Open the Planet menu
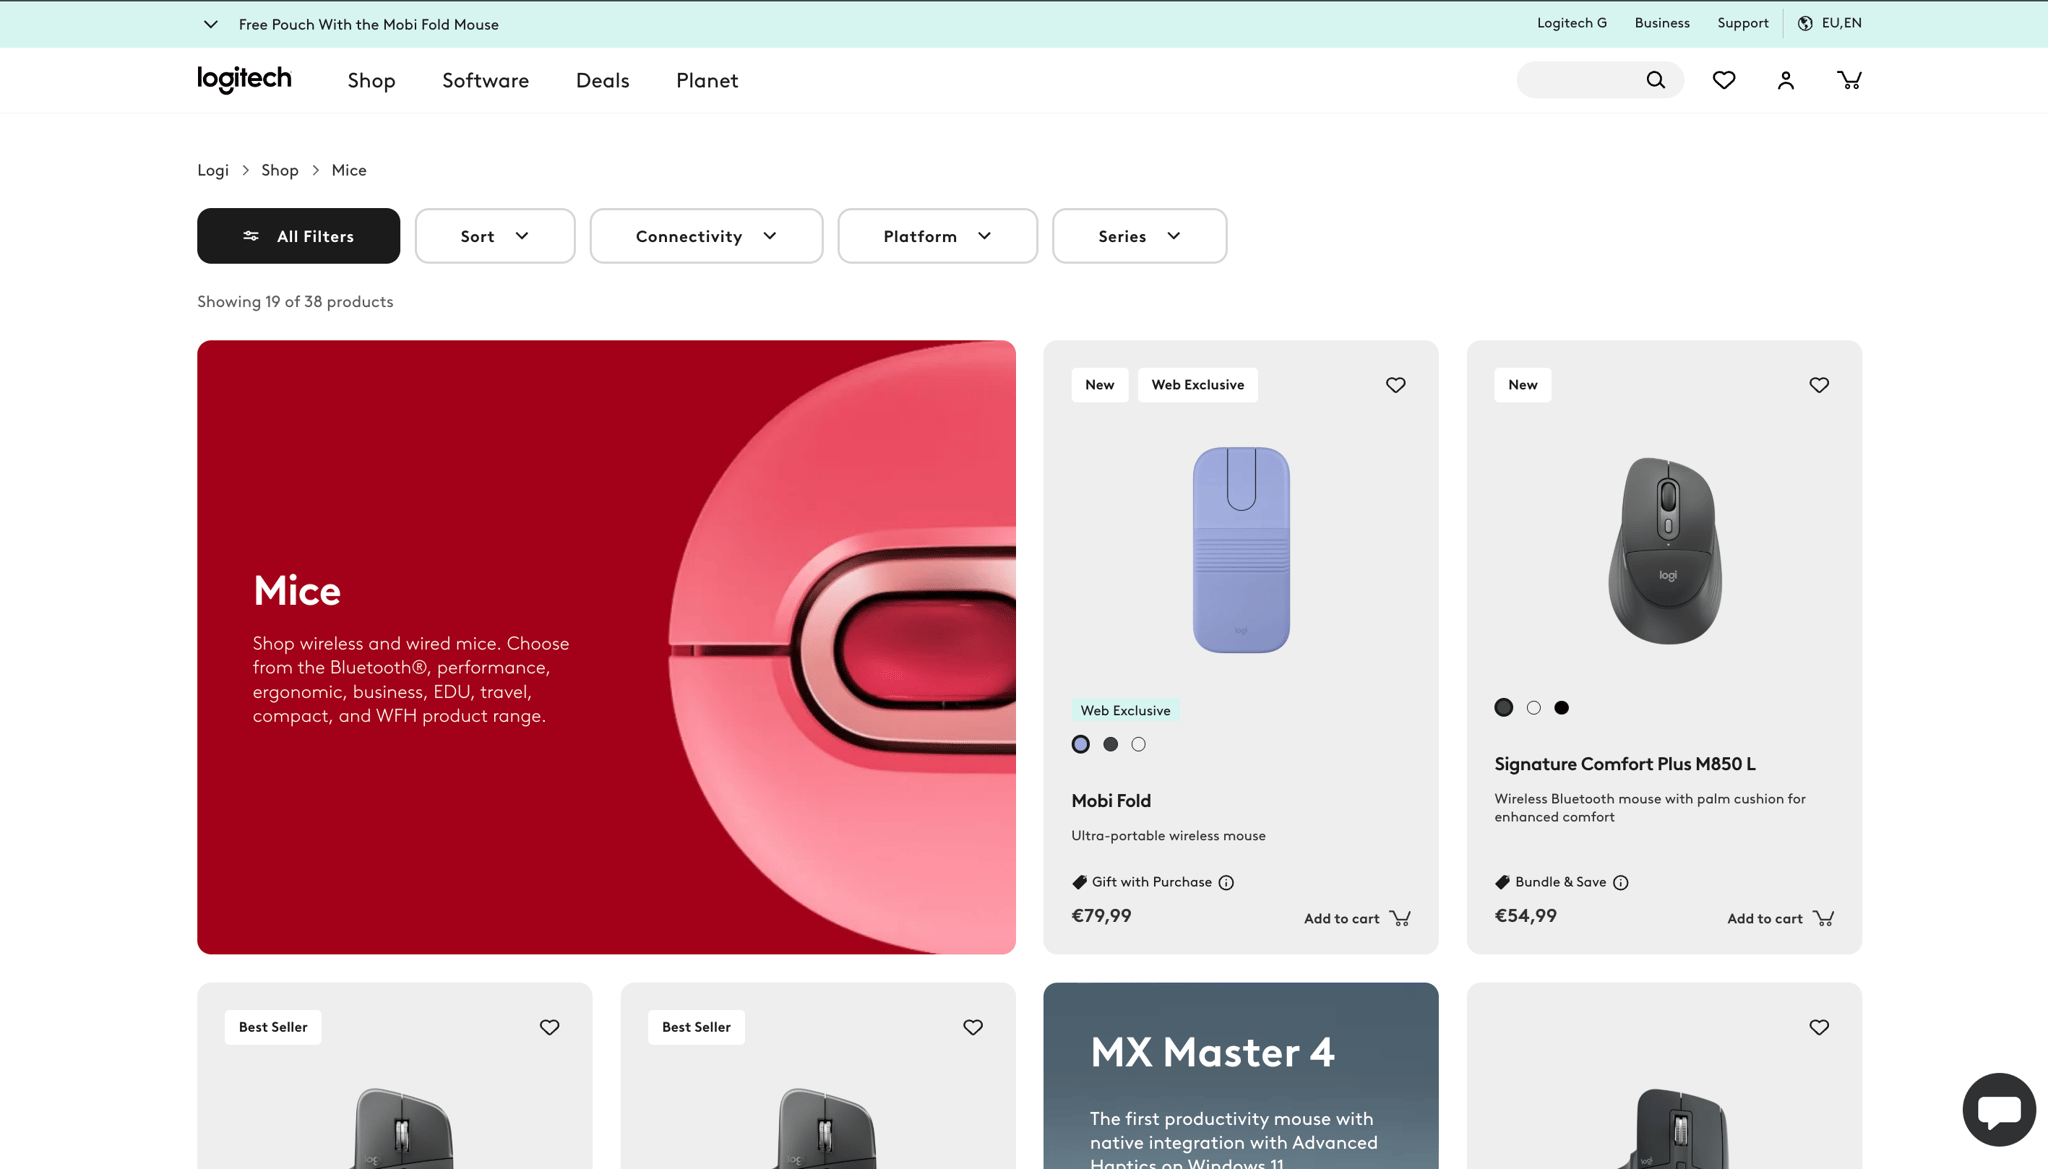Screen dimensions: 2048x1169 click(x=707, y=80)
